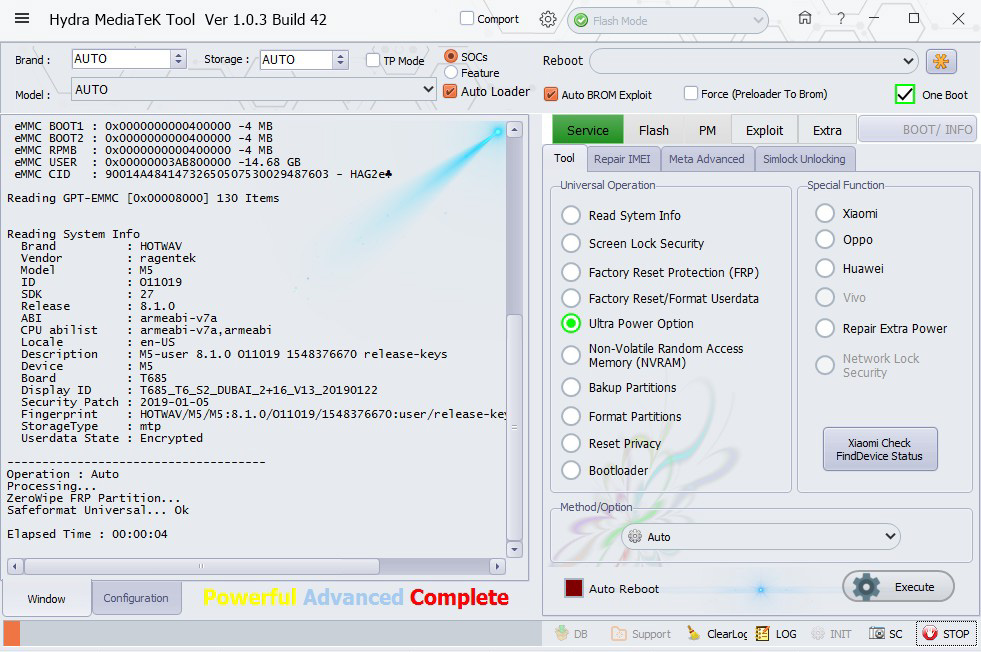Clear the log with ClearLog
Image resolution: width=981 pixels, height=652 pixels.
[716, 634]
